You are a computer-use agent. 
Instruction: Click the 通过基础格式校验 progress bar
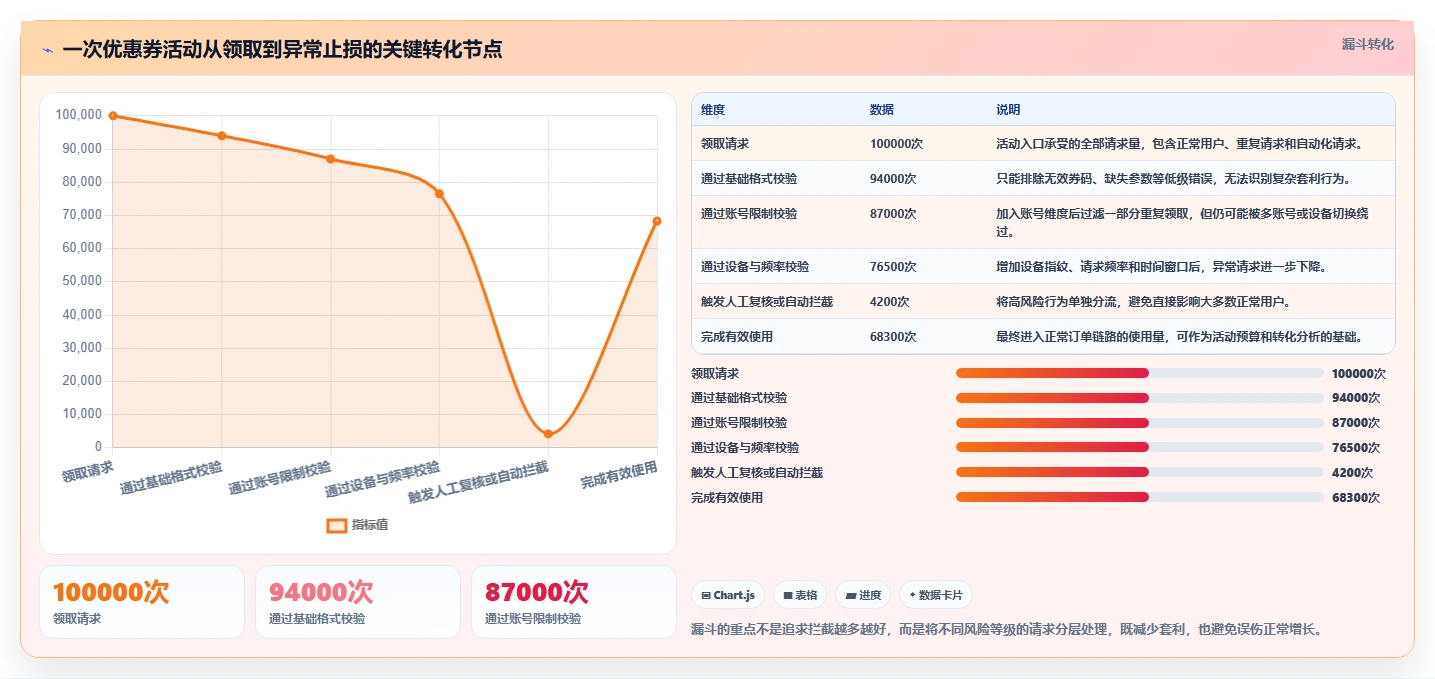1140,398
